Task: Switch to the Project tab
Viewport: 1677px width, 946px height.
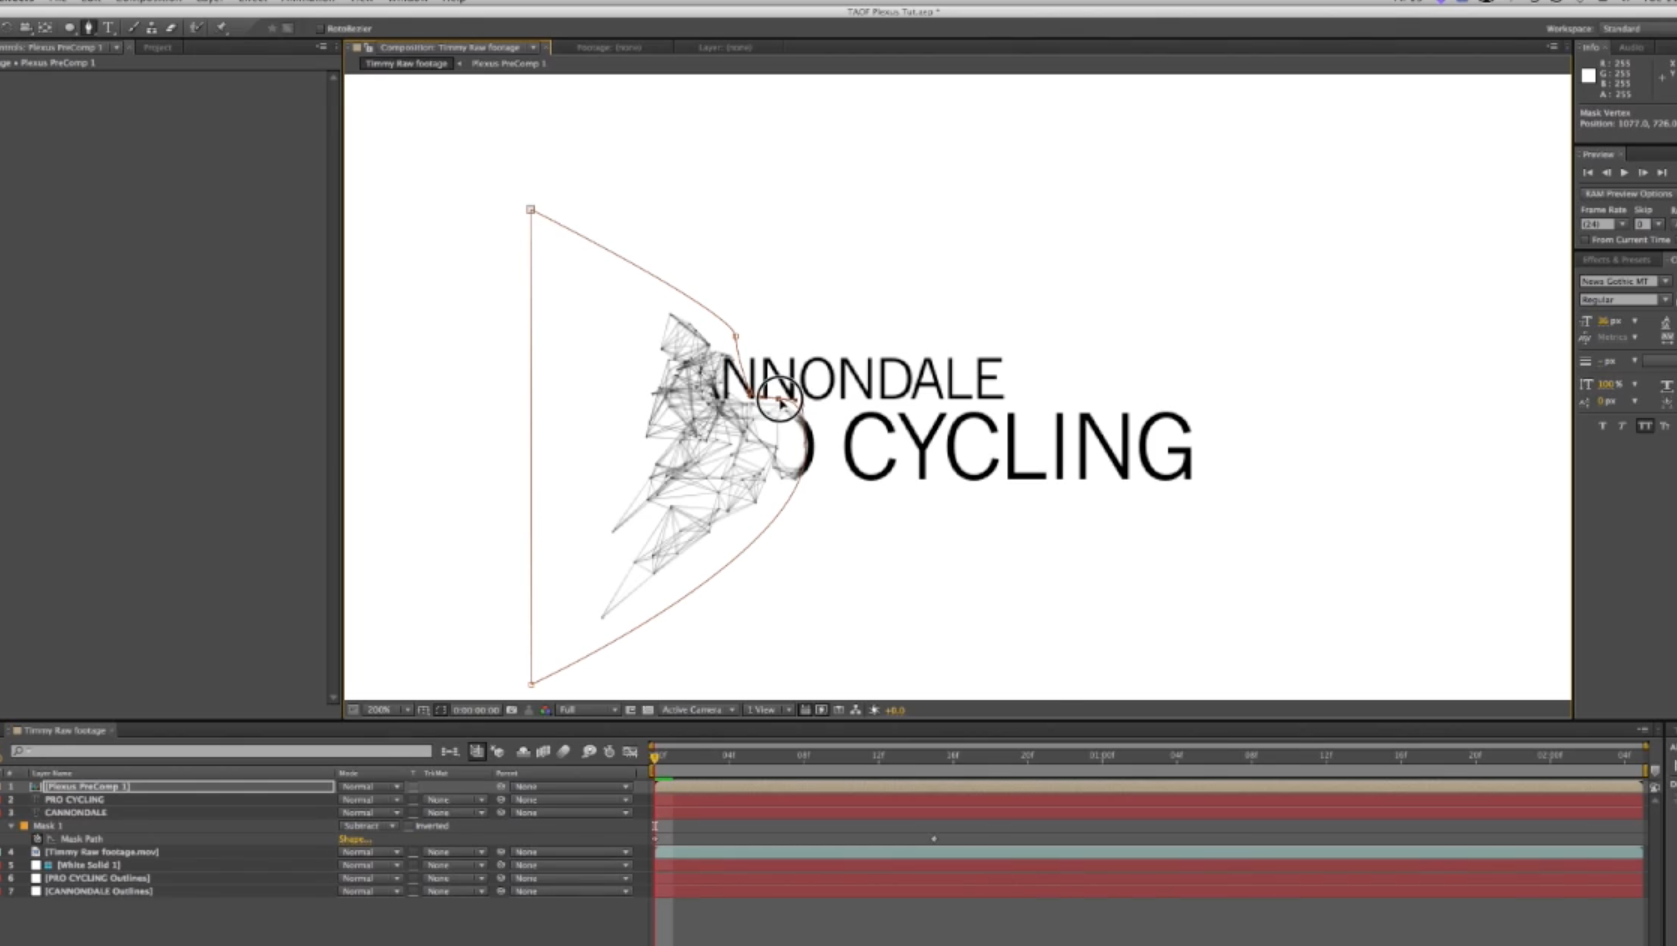Action: (x=157, y=47)
